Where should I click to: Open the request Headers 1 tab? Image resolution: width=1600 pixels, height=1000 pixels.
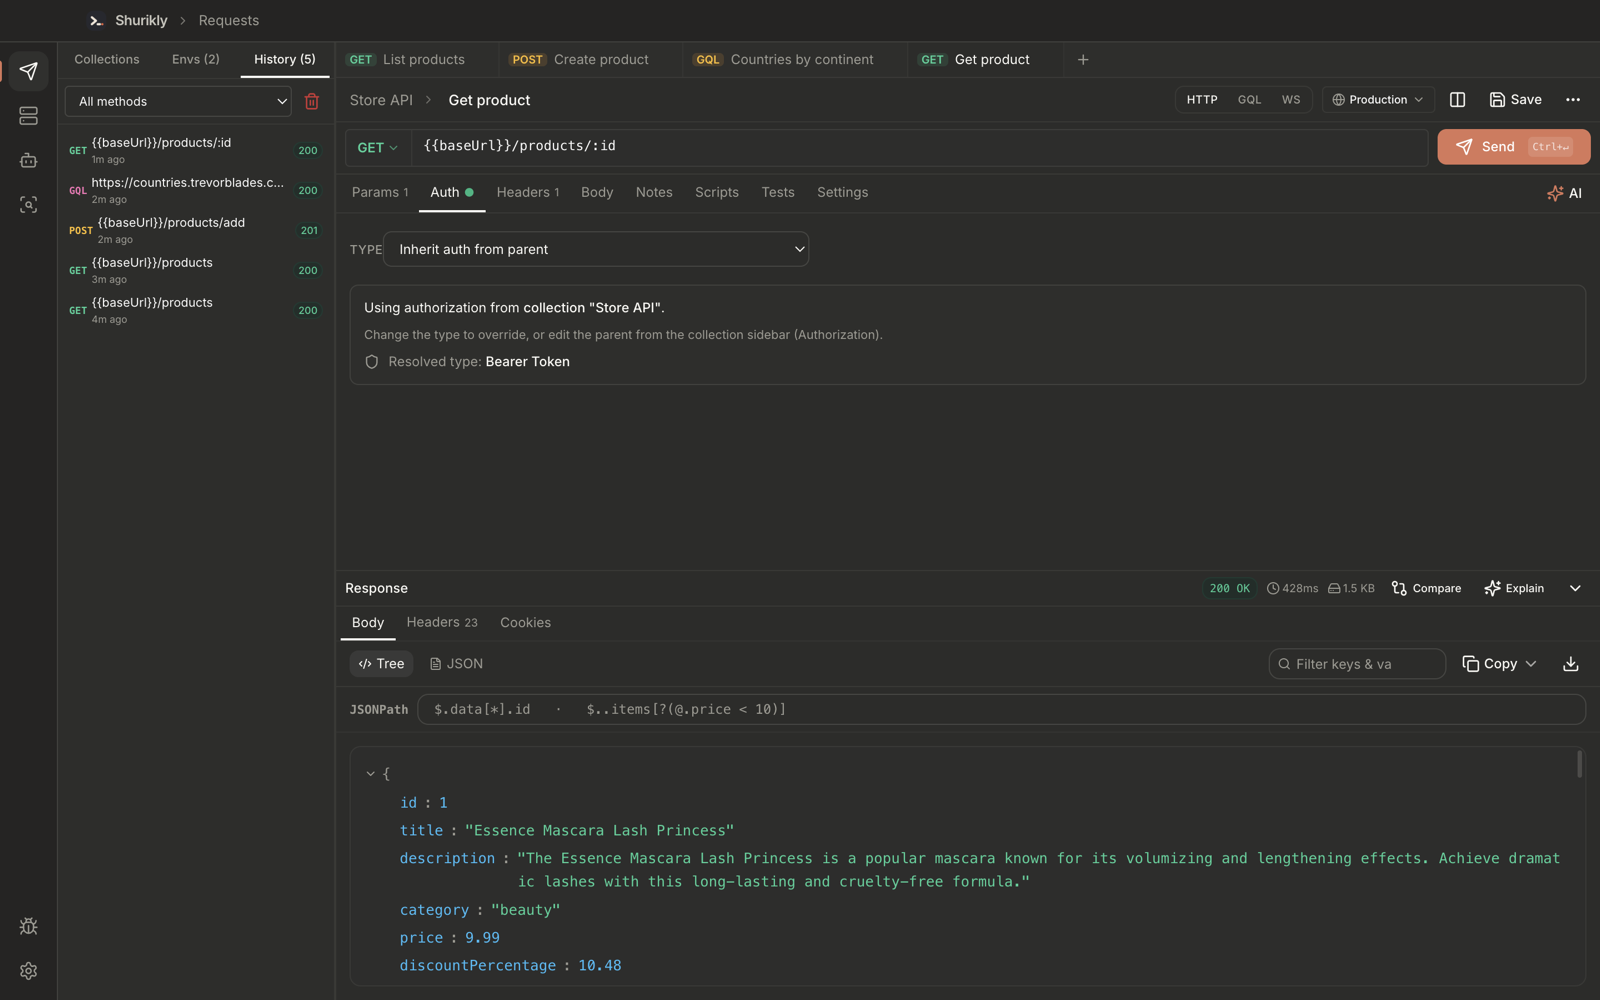528,193
